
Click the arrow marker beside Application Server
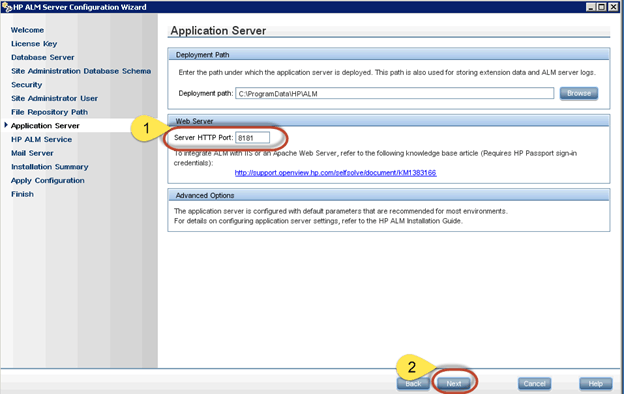pyautogui.click(x=6, y=125)
